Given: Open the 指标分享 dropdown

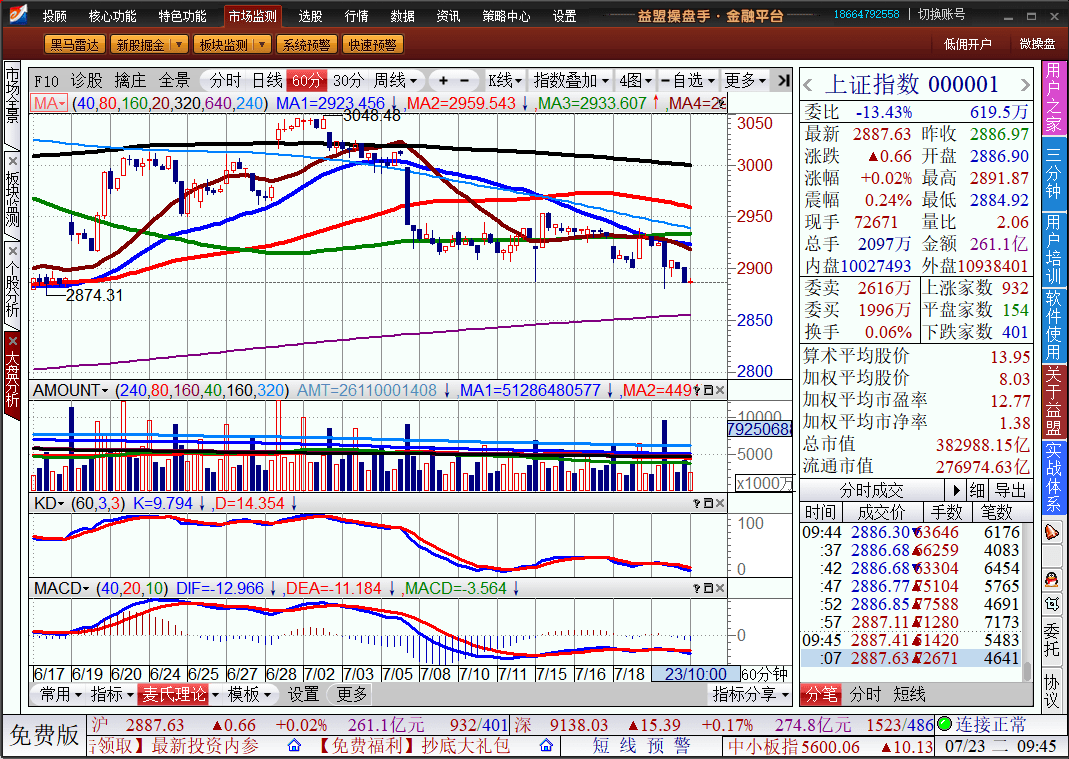Looking at the screenshot, I should (751, 694).
